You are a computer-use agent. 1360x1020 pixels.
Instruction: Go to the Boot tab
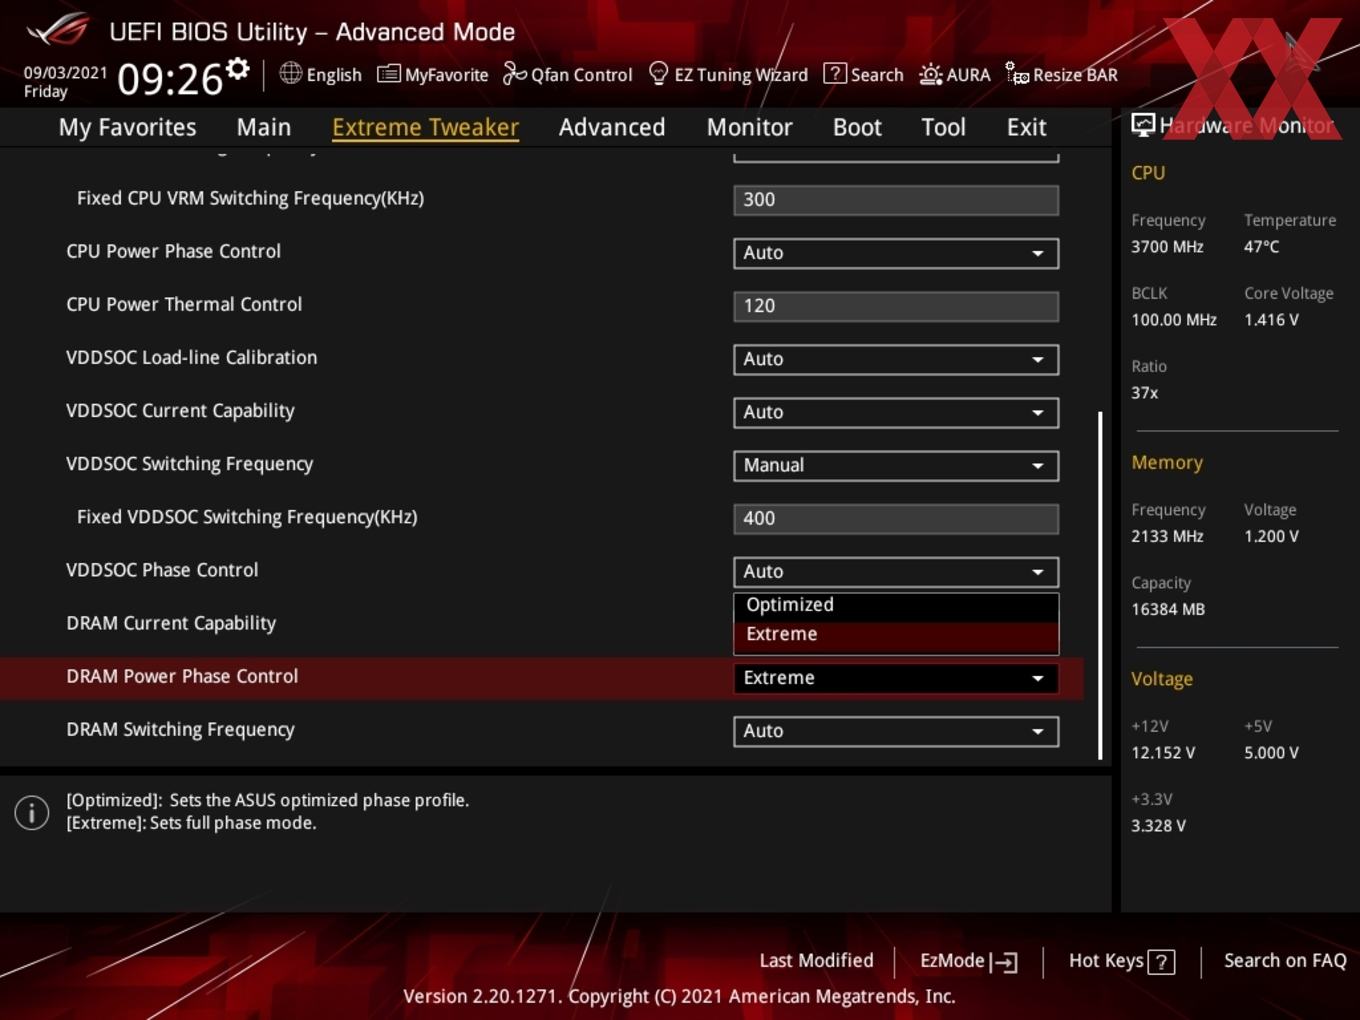[x=857, y=127]
